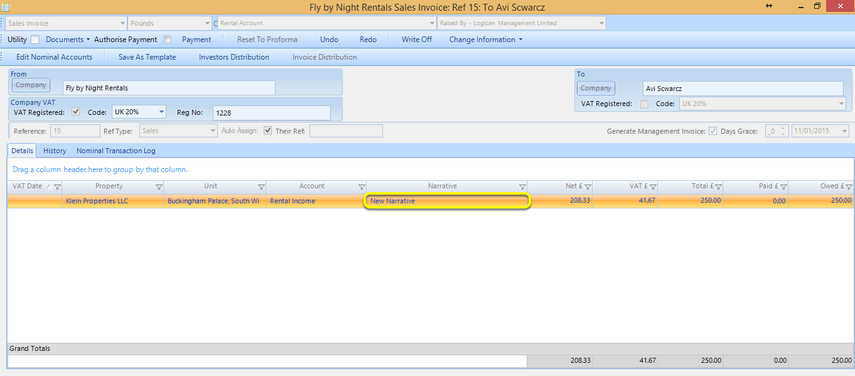Image resolution: width=855 pixels, height=376 pixels.
Task: Select the Rental Income account cell
Action: coord(316,201)
